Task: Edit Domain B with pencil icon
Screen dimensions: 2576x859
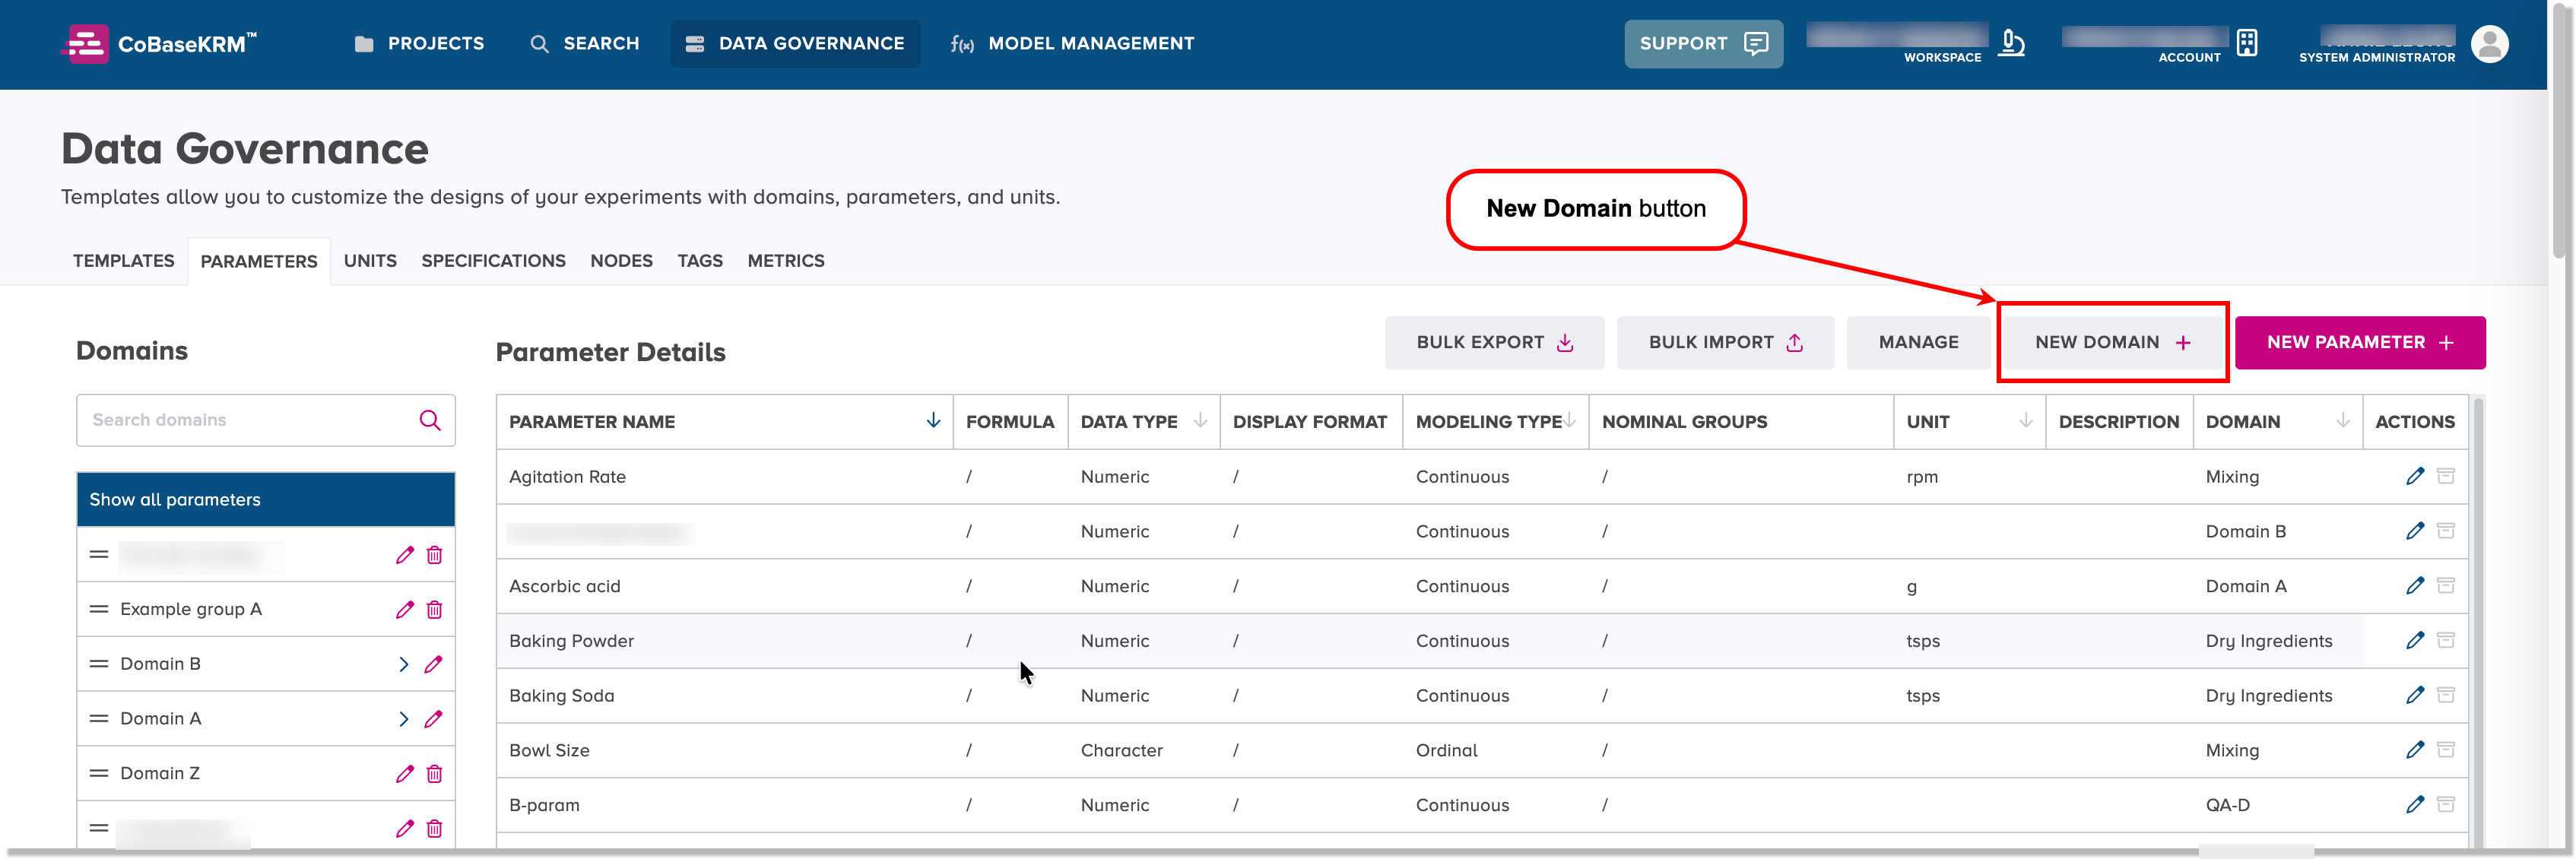Action: [433, 664]
